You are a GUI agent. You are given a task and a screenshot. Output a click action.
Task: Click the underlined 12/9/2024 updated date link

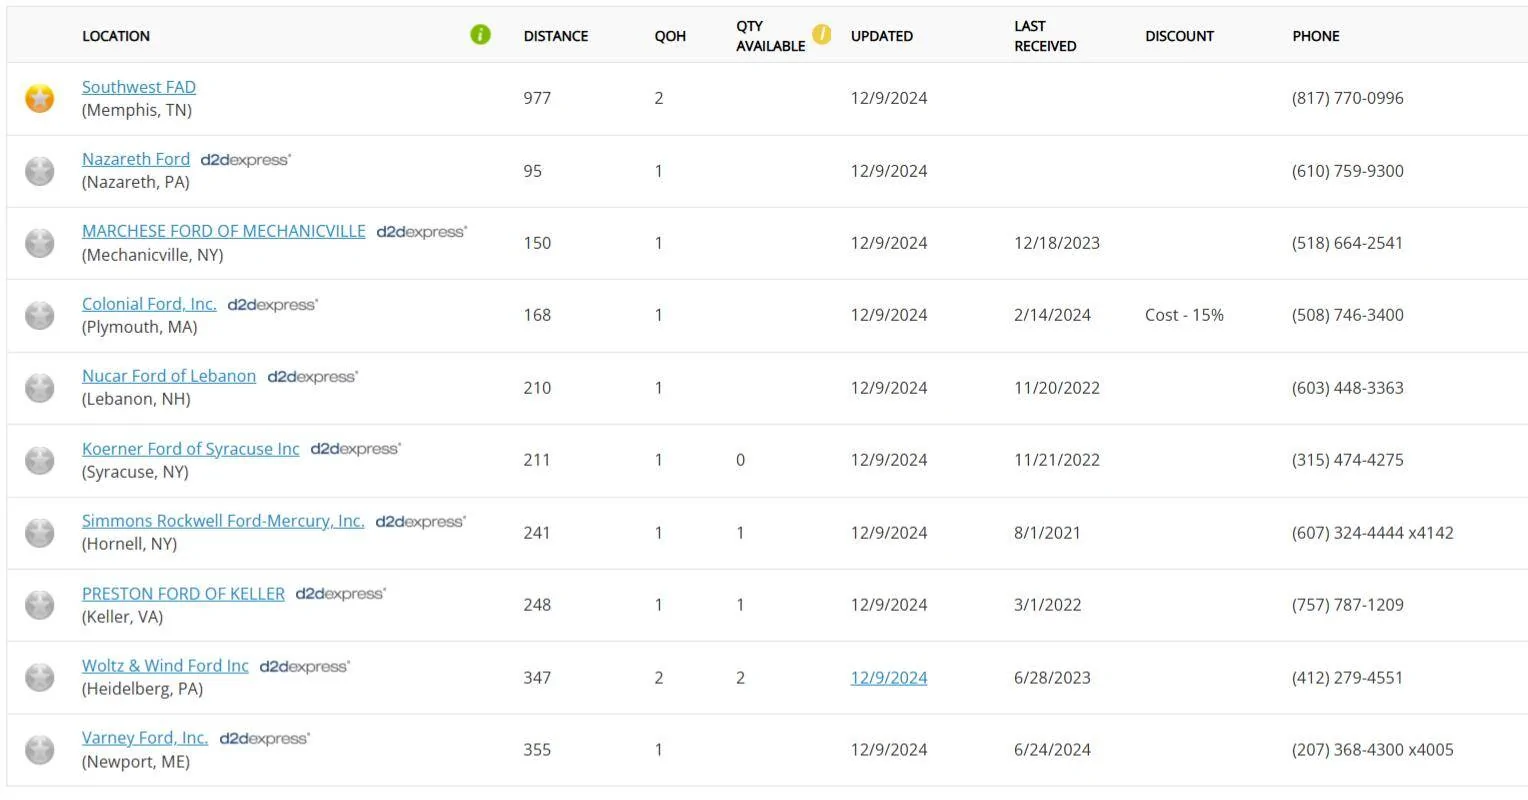tap(889, 678)
